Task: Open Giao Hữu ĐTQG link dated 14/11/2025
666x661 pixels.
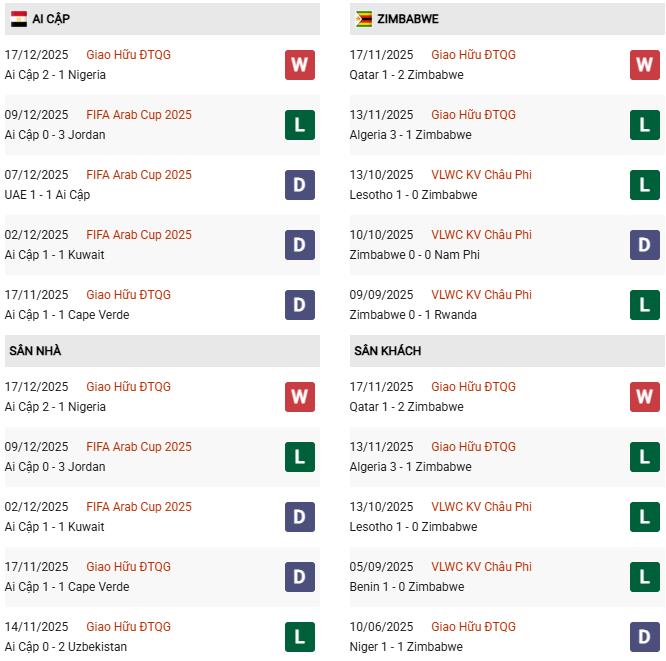Action: pyautogui.click(x=128, y=627)
